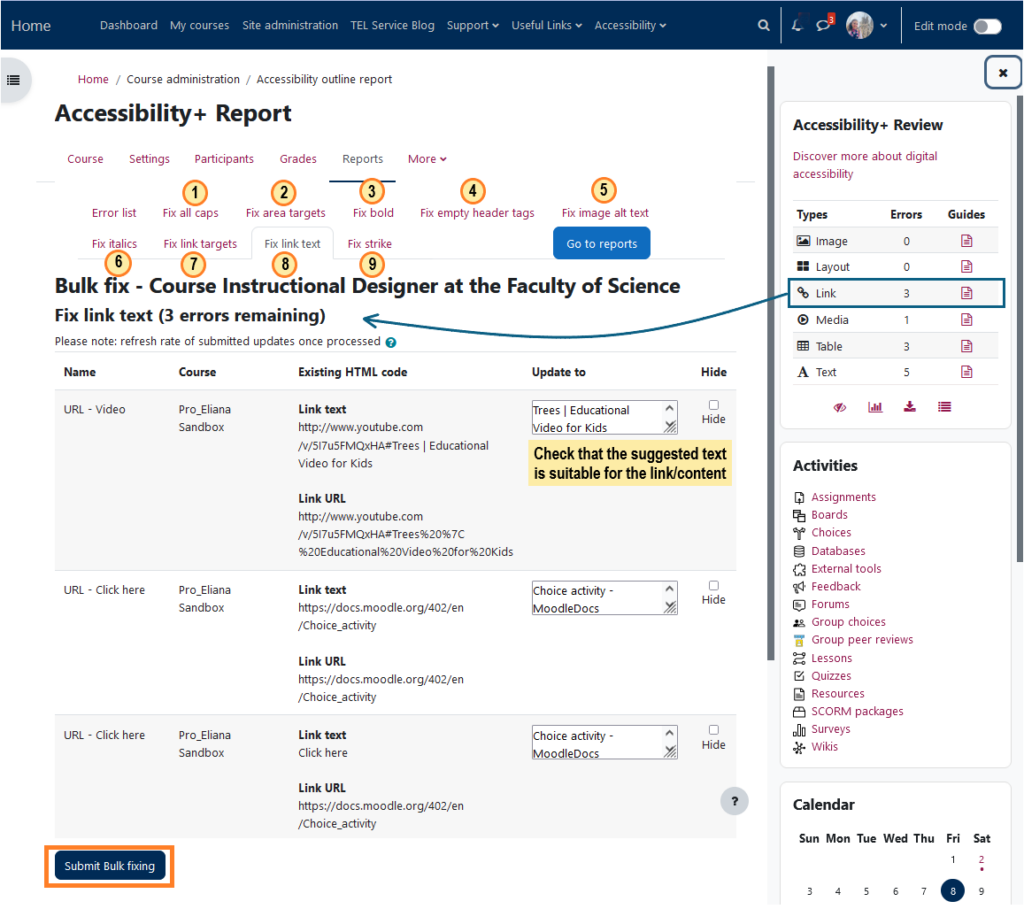Expand the More menu in course navigation
1024x909 pixels.
[x=427, y=159]
